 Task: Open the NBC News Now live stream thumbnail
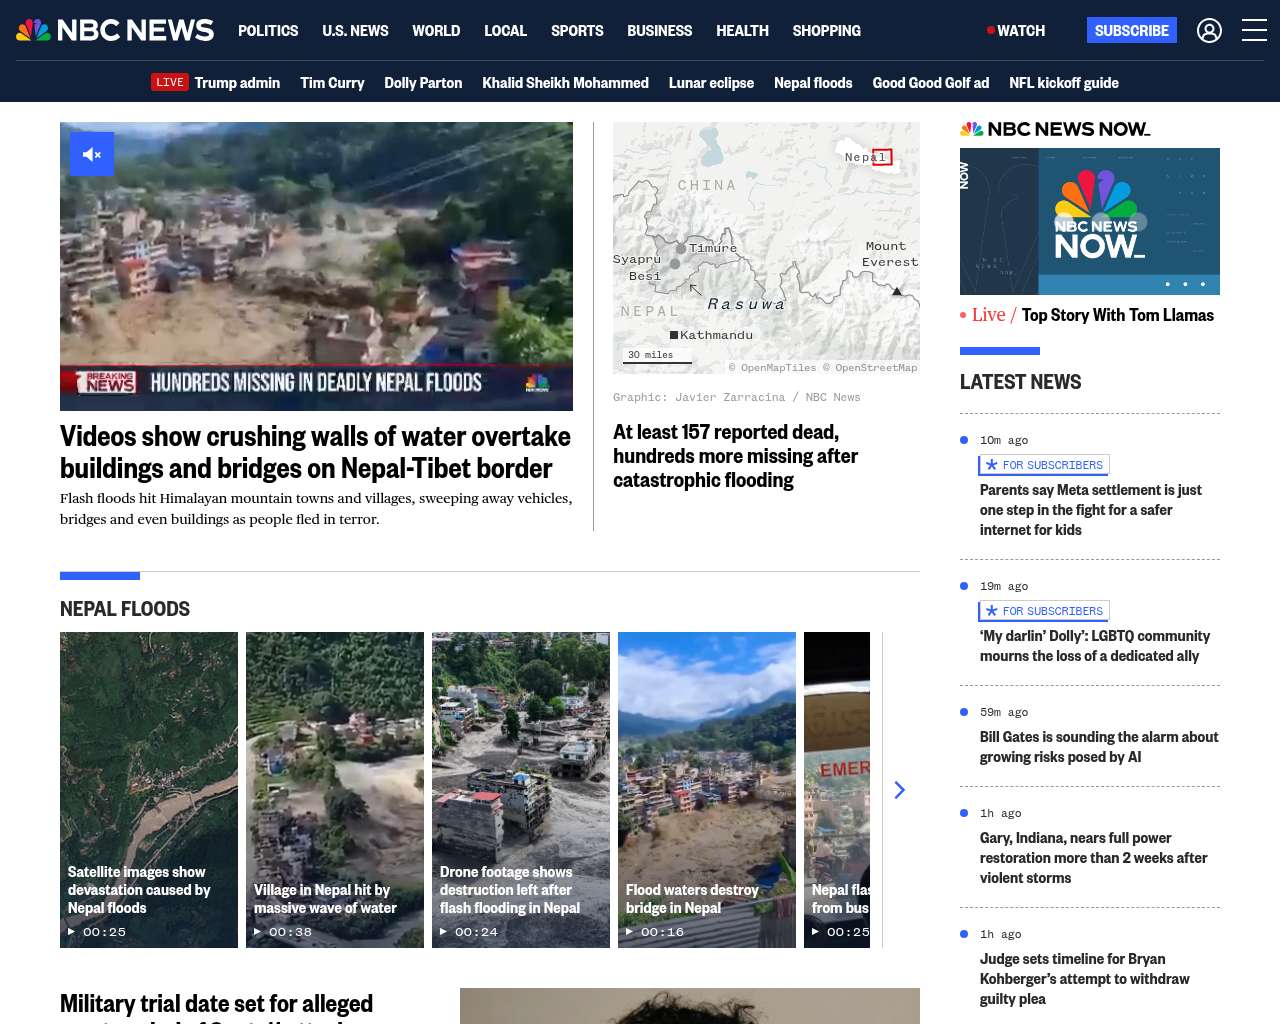click(x=1090, y=221)
